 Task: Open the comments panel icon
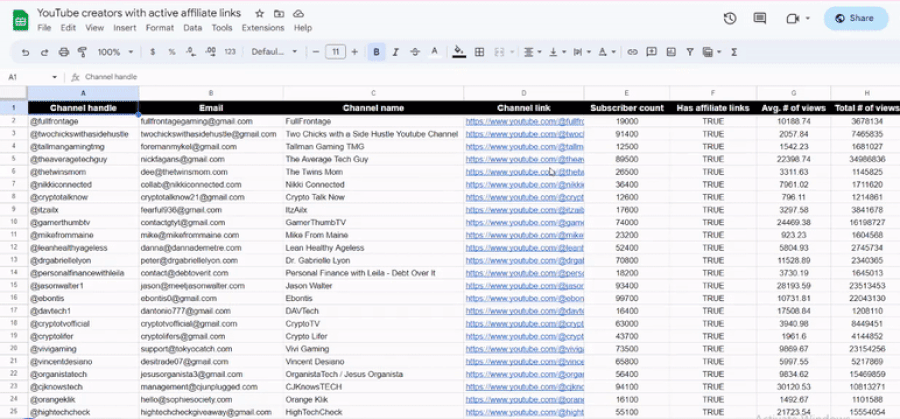tap(761, 18)
